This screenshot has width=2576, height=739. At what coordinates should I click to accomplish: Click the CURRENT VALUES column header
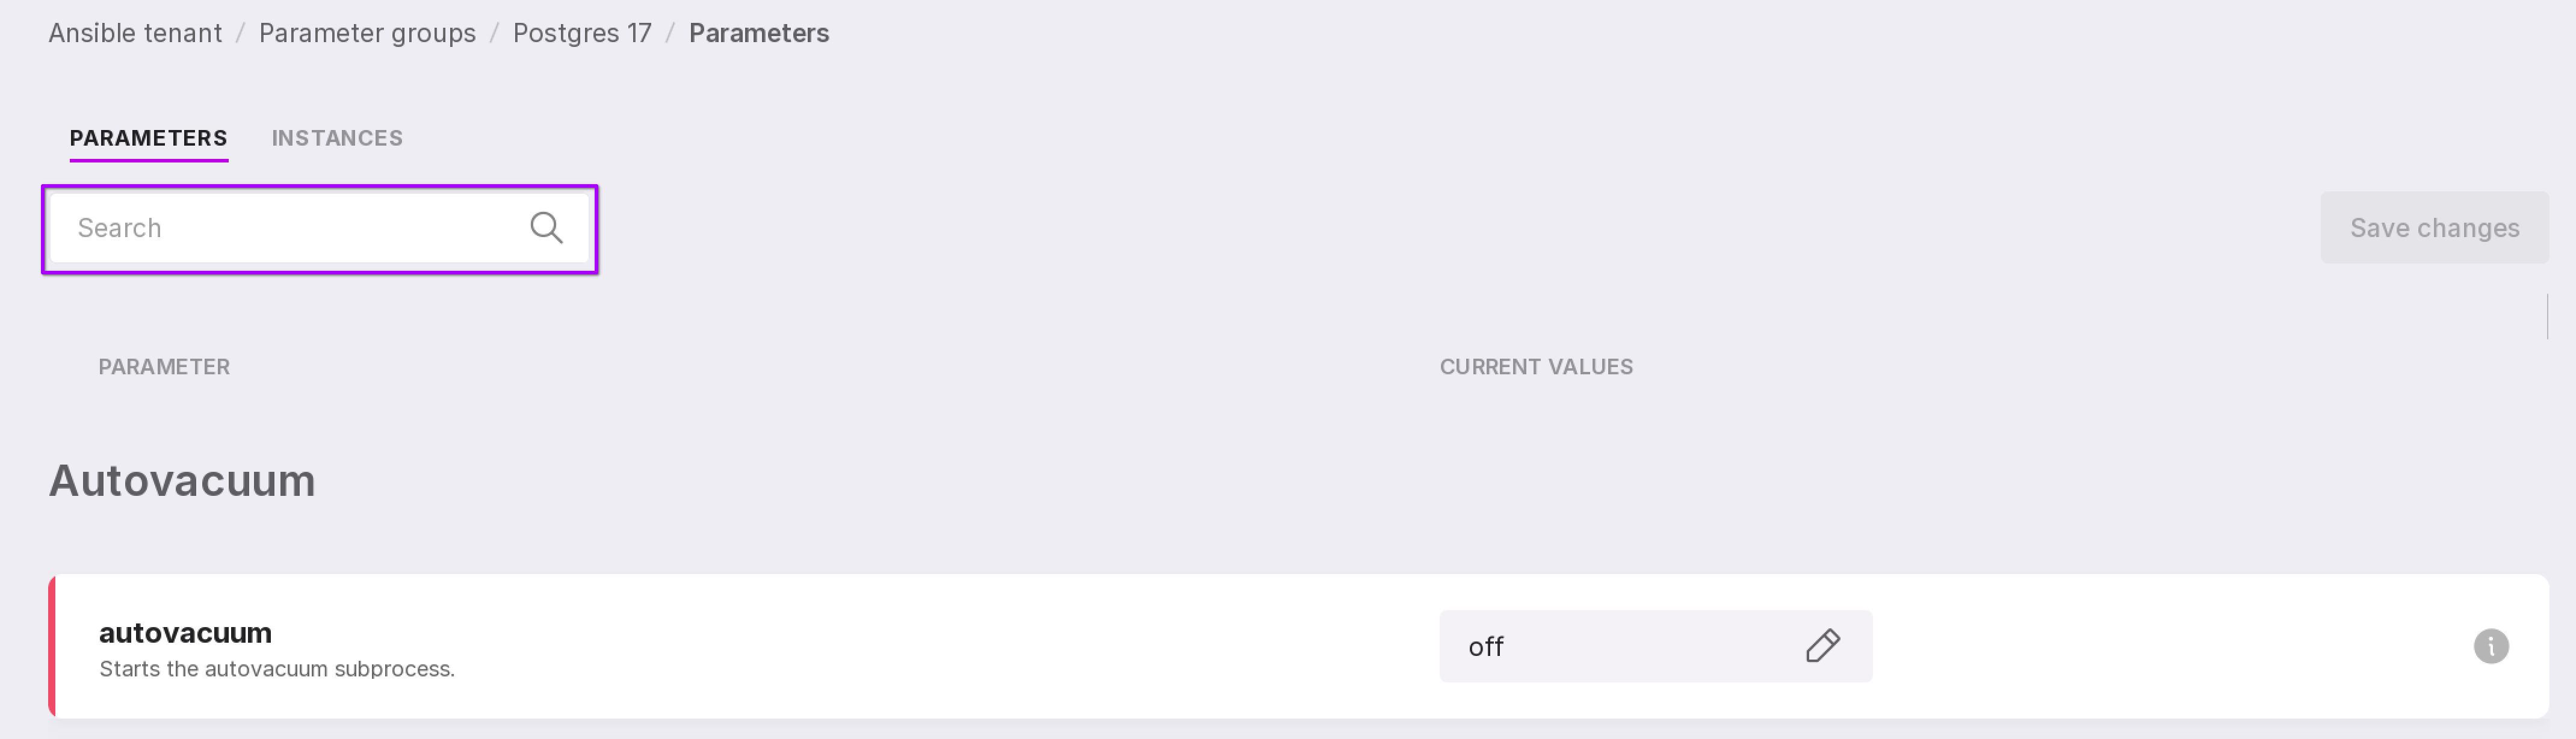[1536, 367]
